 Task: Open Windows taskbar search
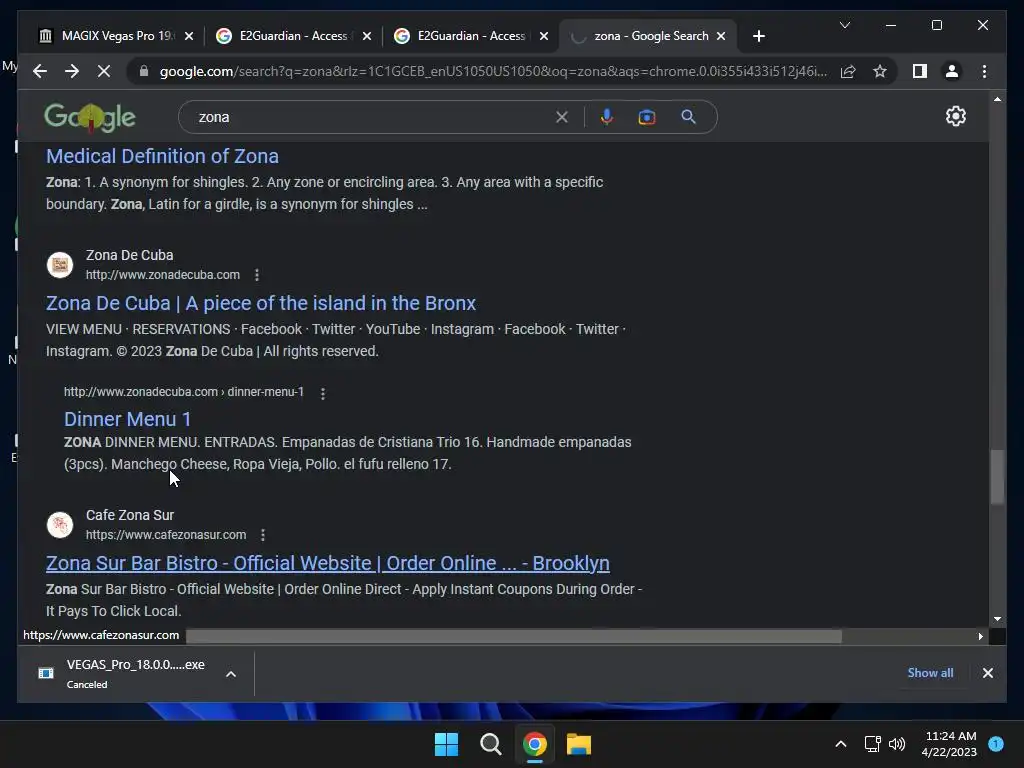click(x=490, y=744)
